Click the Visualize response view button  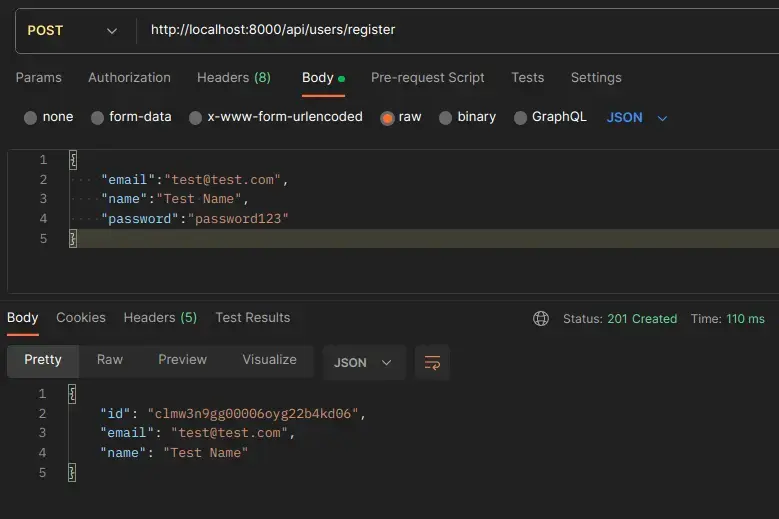269,360
